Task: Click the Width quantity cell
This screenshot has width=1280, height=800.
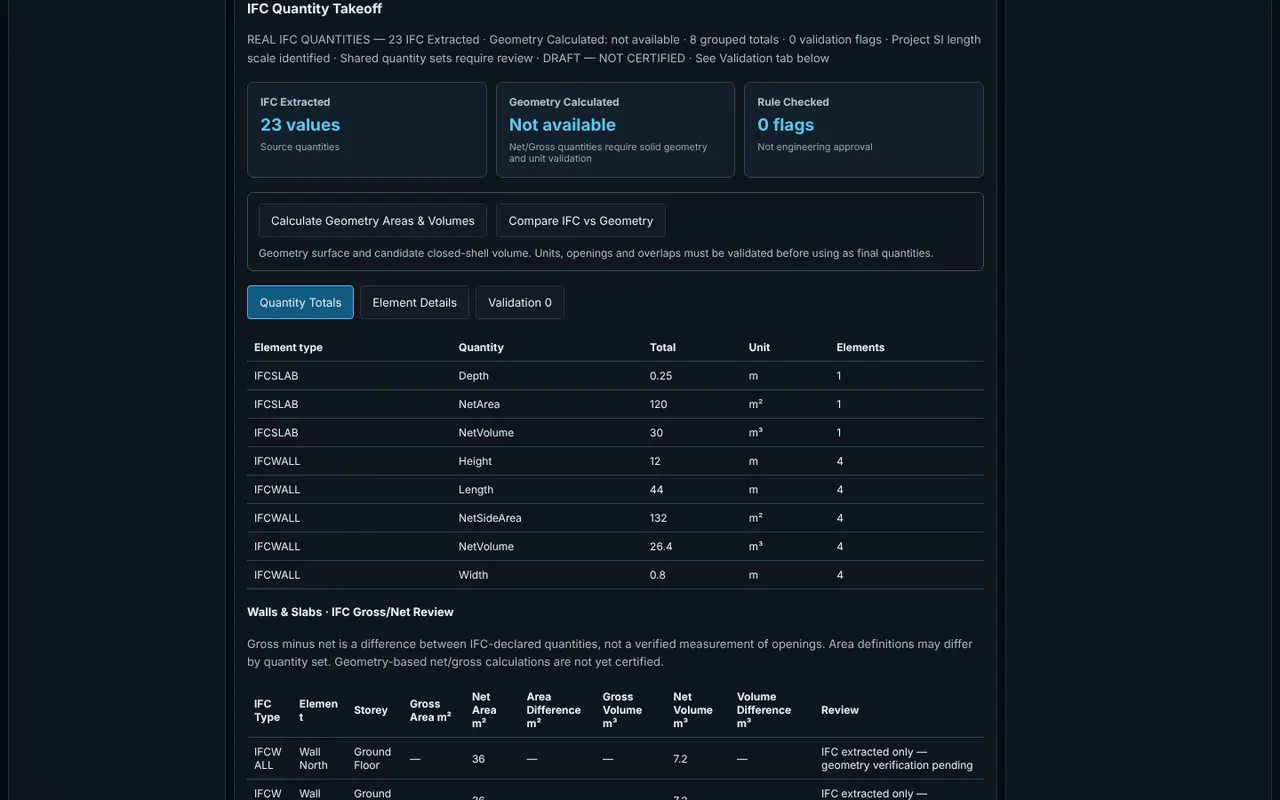Action: pyautogui.click(x=473, y=575)
